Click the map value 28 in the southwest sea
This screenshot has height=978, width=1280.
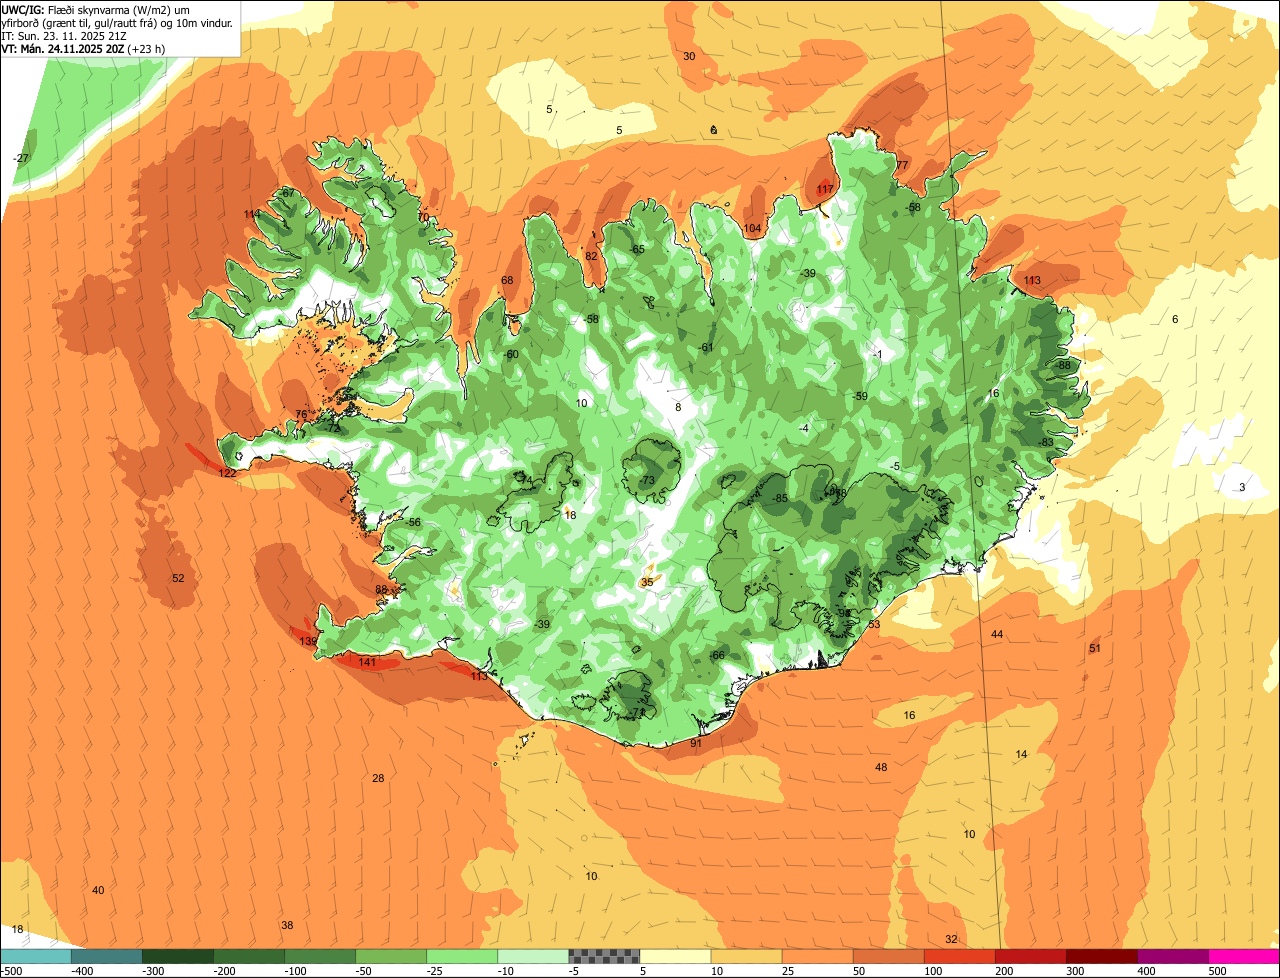tap(378, 778)
